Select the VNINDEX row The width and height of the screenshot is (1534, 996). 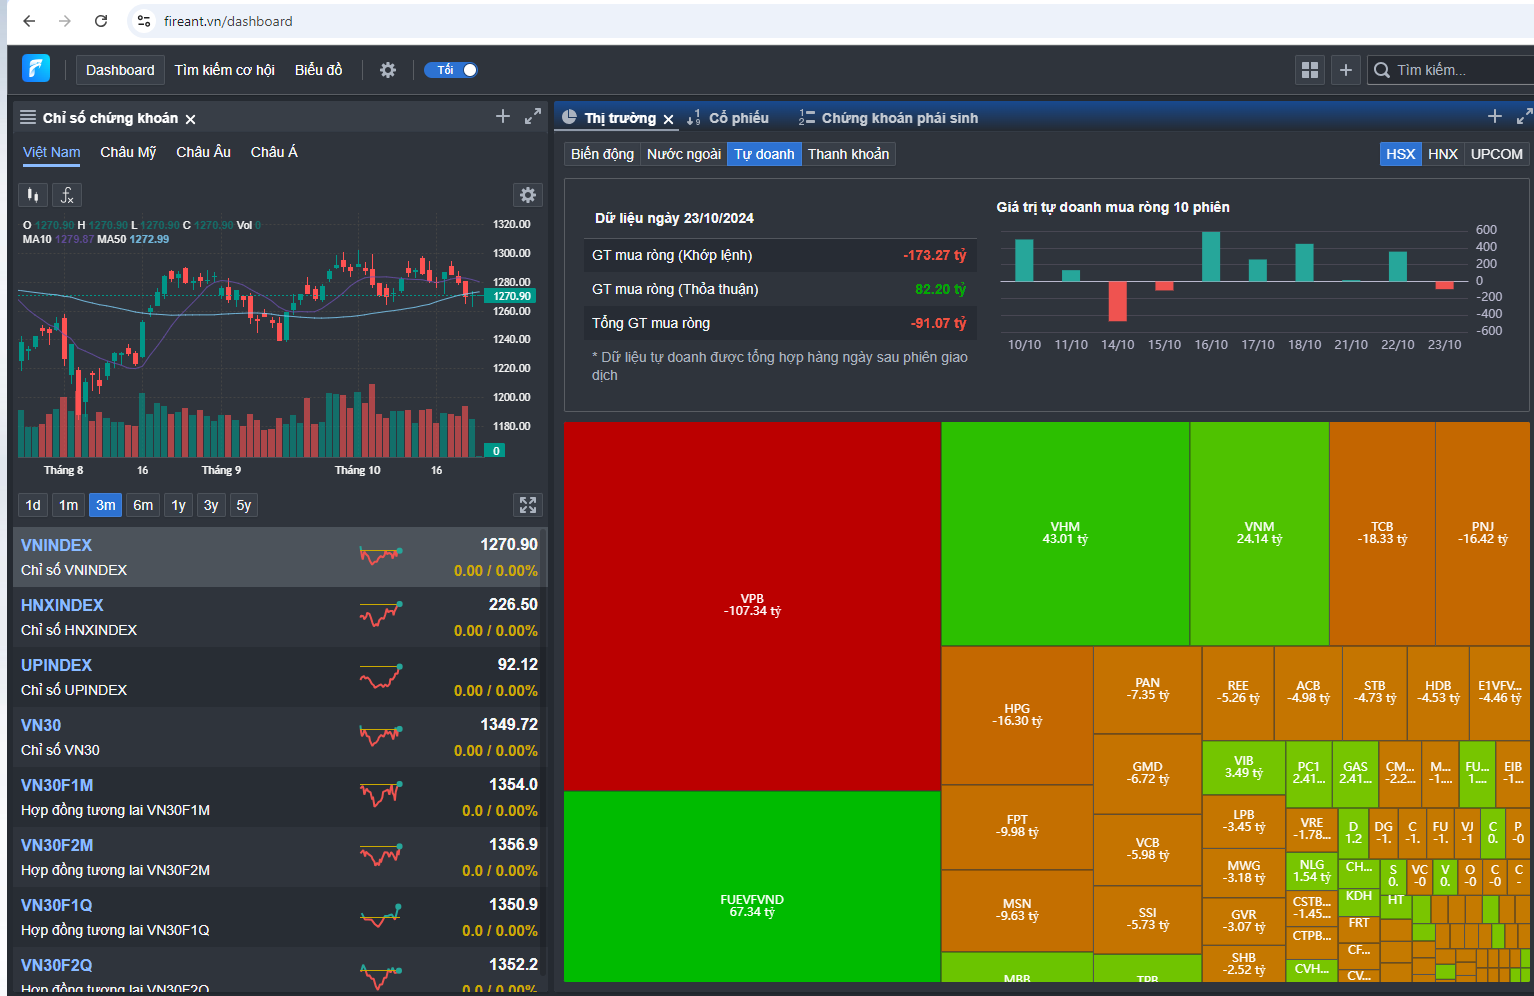[279, 557]
